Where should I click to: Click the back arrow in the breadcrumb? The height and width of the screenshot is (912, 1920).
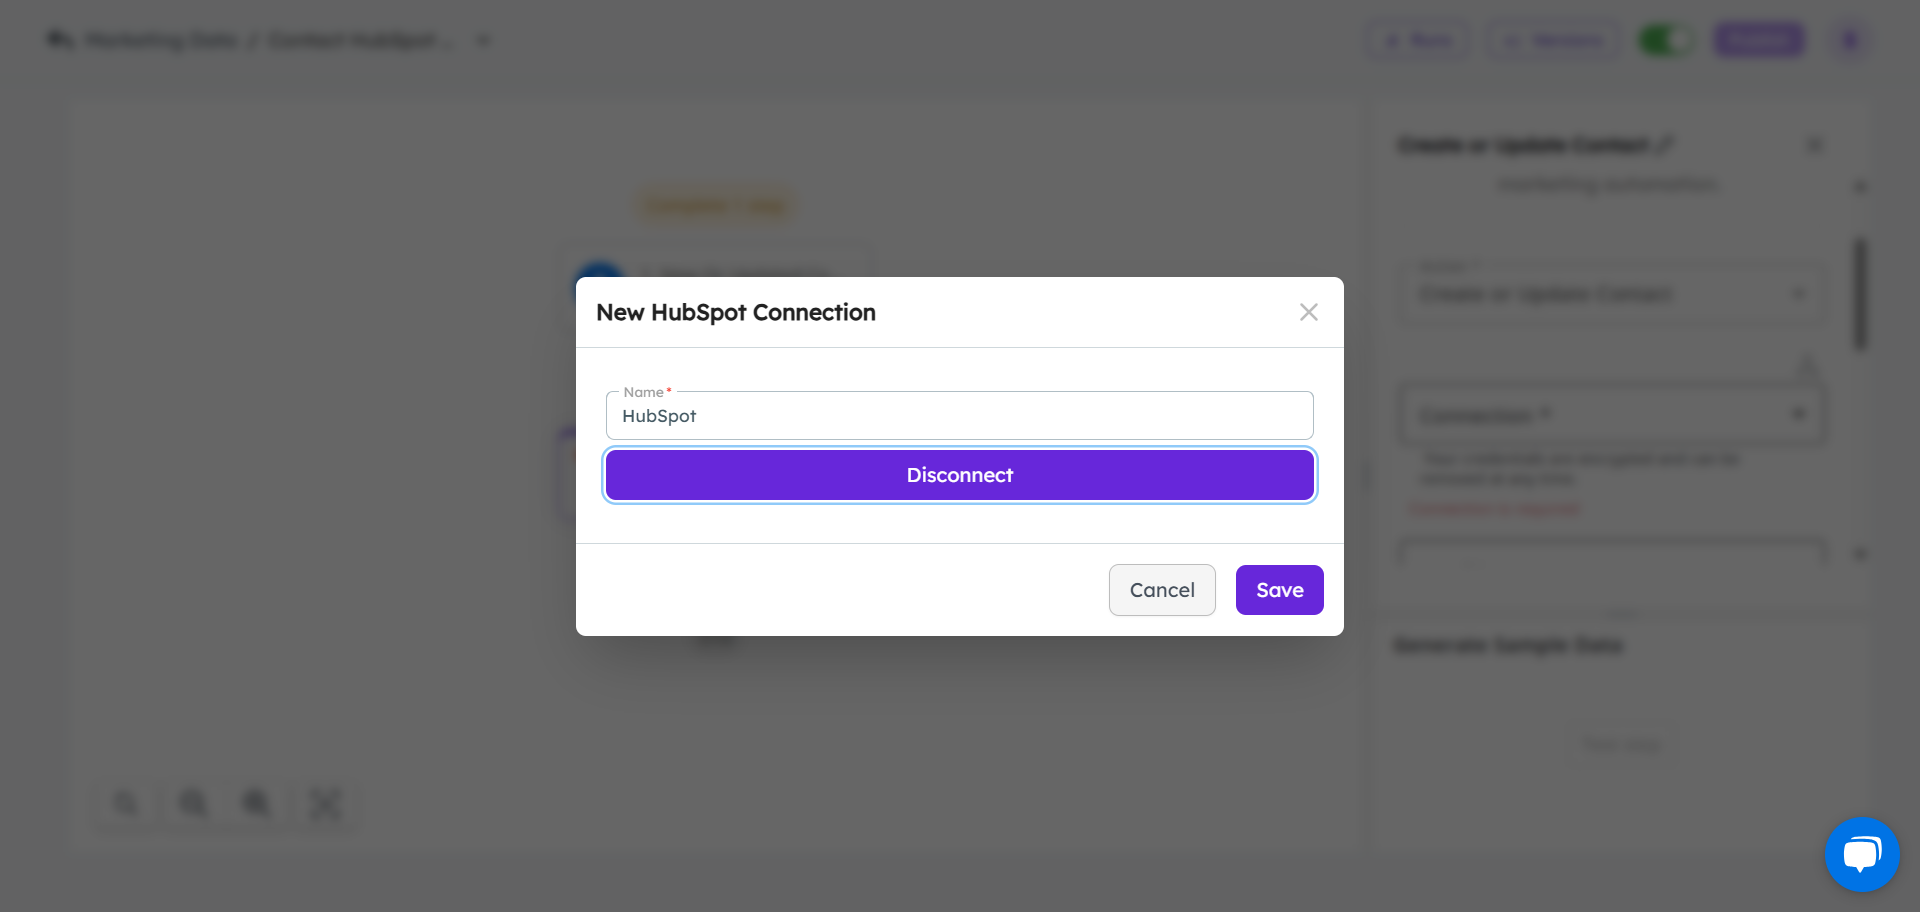pyautogui.click(x=59, y=40)
